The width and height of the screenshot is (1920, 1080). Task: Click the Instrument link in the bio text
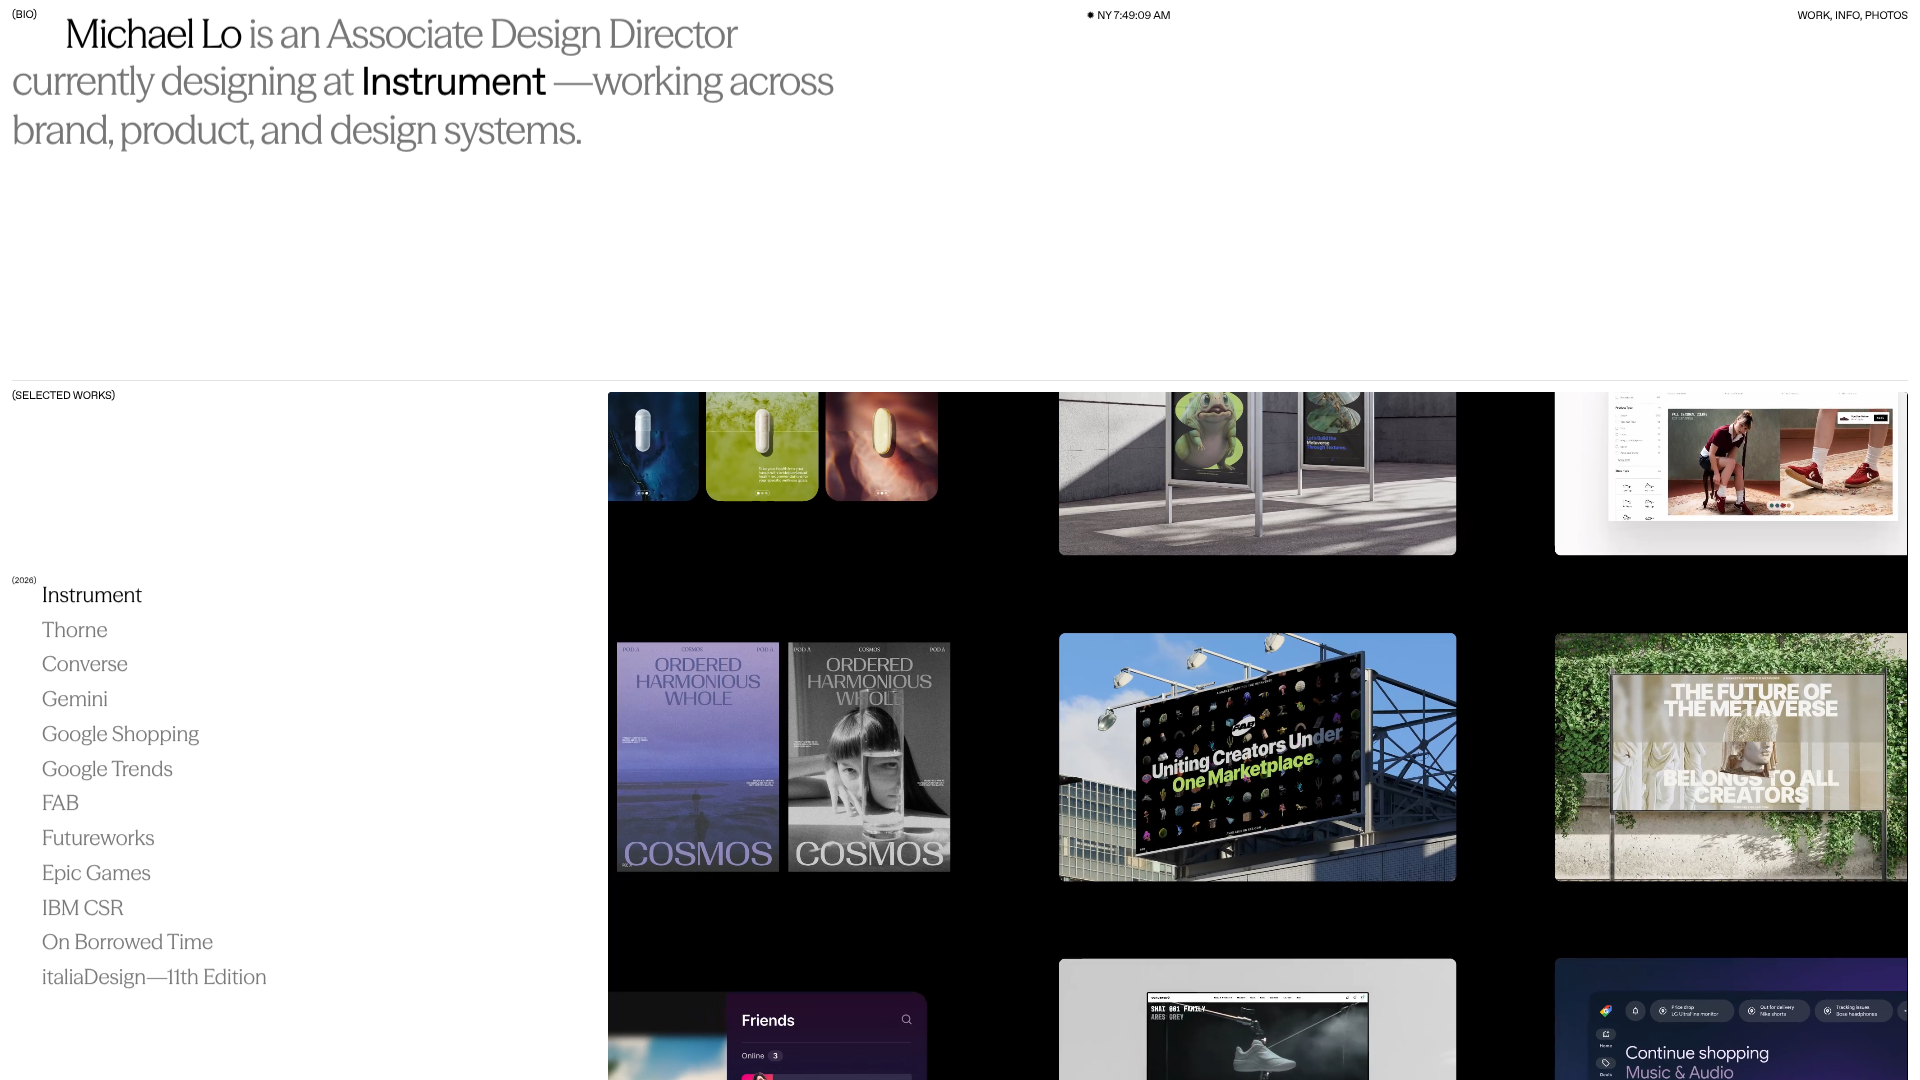(x=455, y=82)
